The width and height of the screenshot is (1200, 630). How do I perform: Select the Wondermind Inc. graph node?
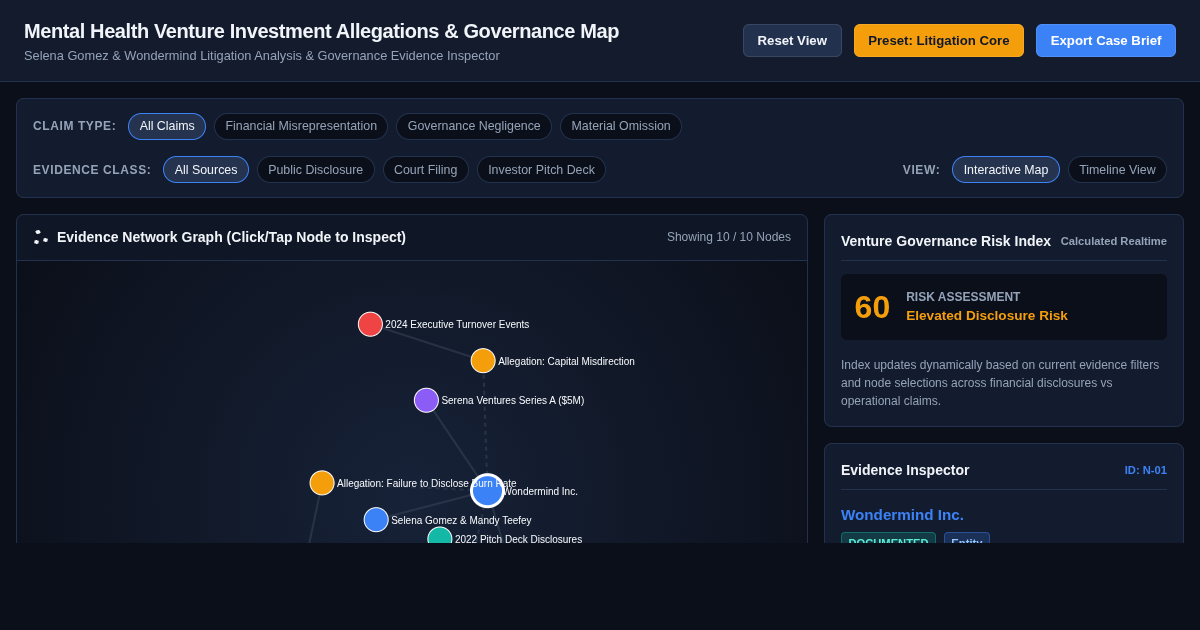pyautogui.click(x=487, y=491)
